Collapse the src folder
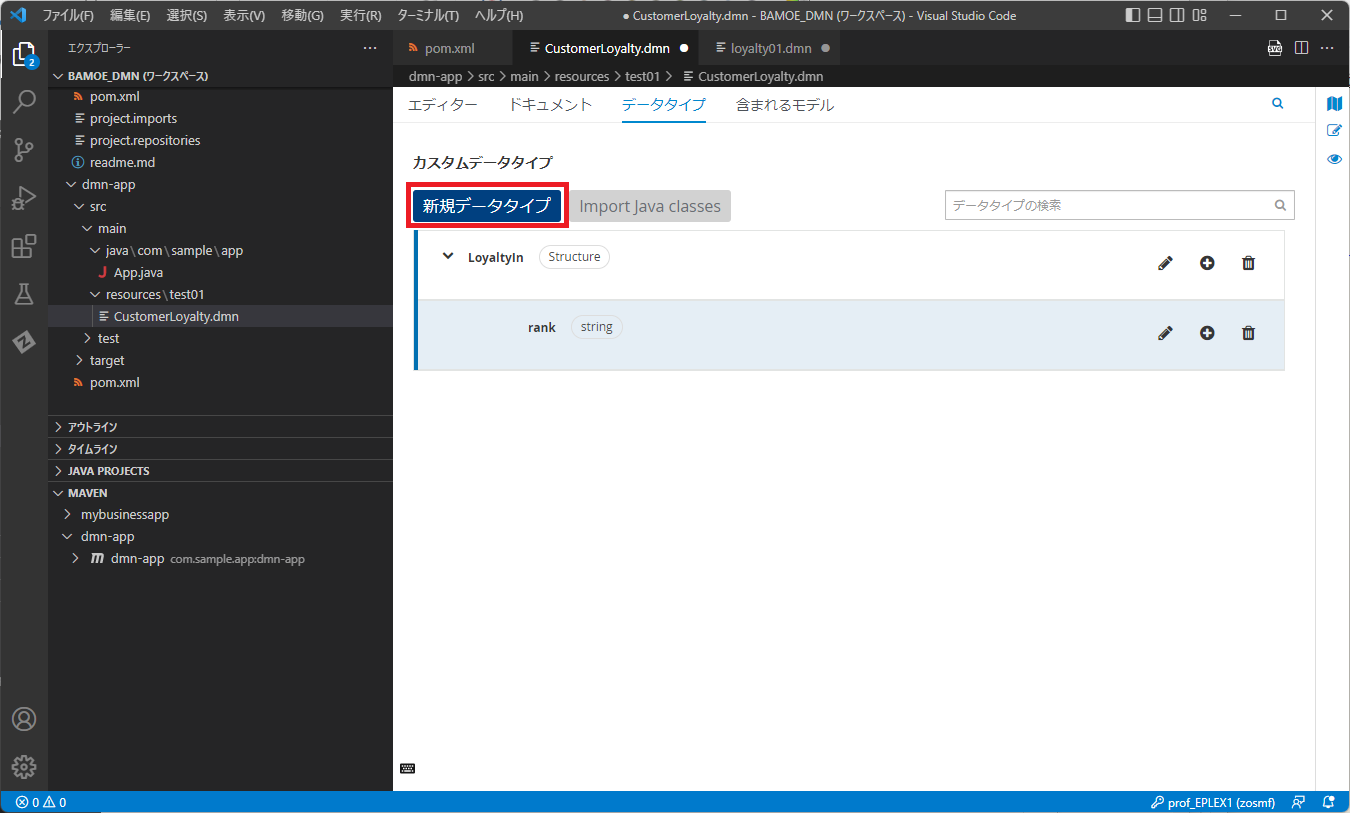The width and height of the screenshot is (1350, 813). click(78, 206)
